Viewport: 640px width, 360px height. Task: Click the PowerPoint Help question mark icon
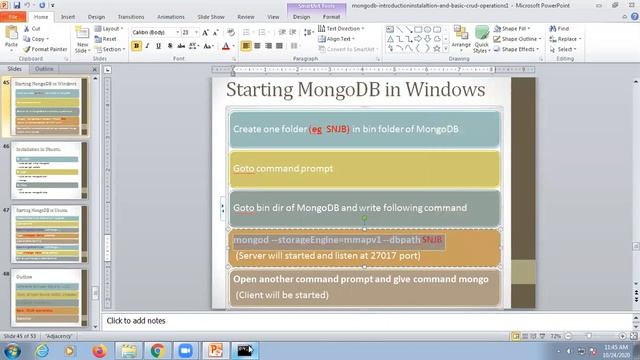[635, 17]
